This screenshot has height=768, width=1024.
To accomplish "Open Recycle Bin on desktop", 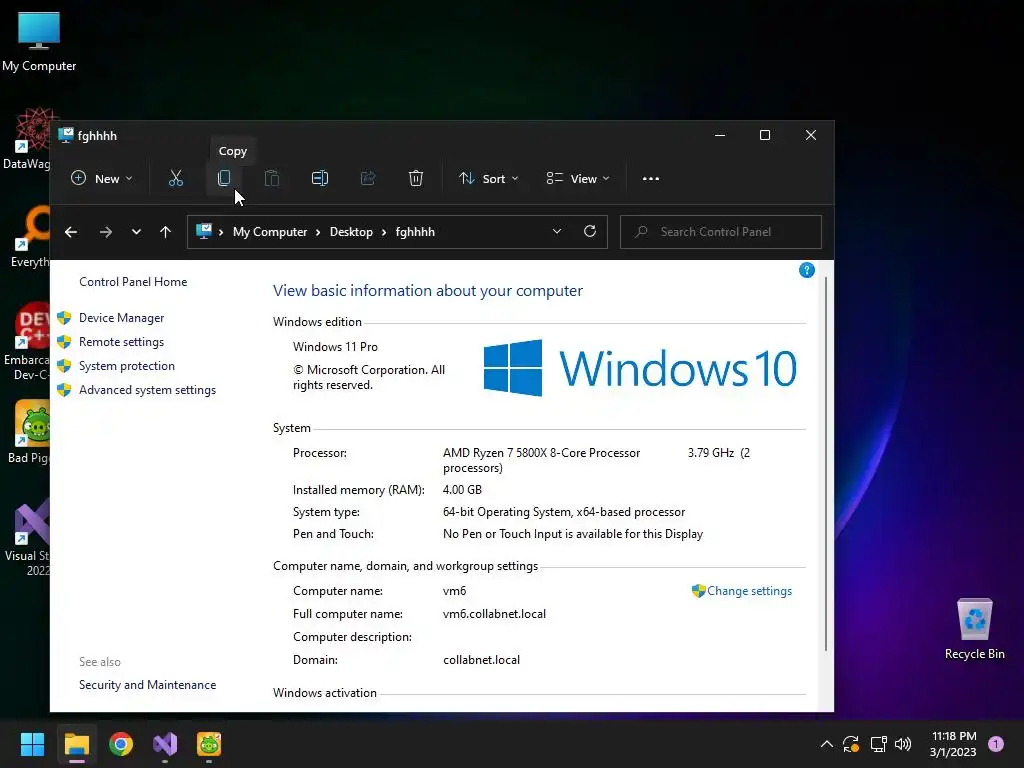I will (x=974, y=628).
